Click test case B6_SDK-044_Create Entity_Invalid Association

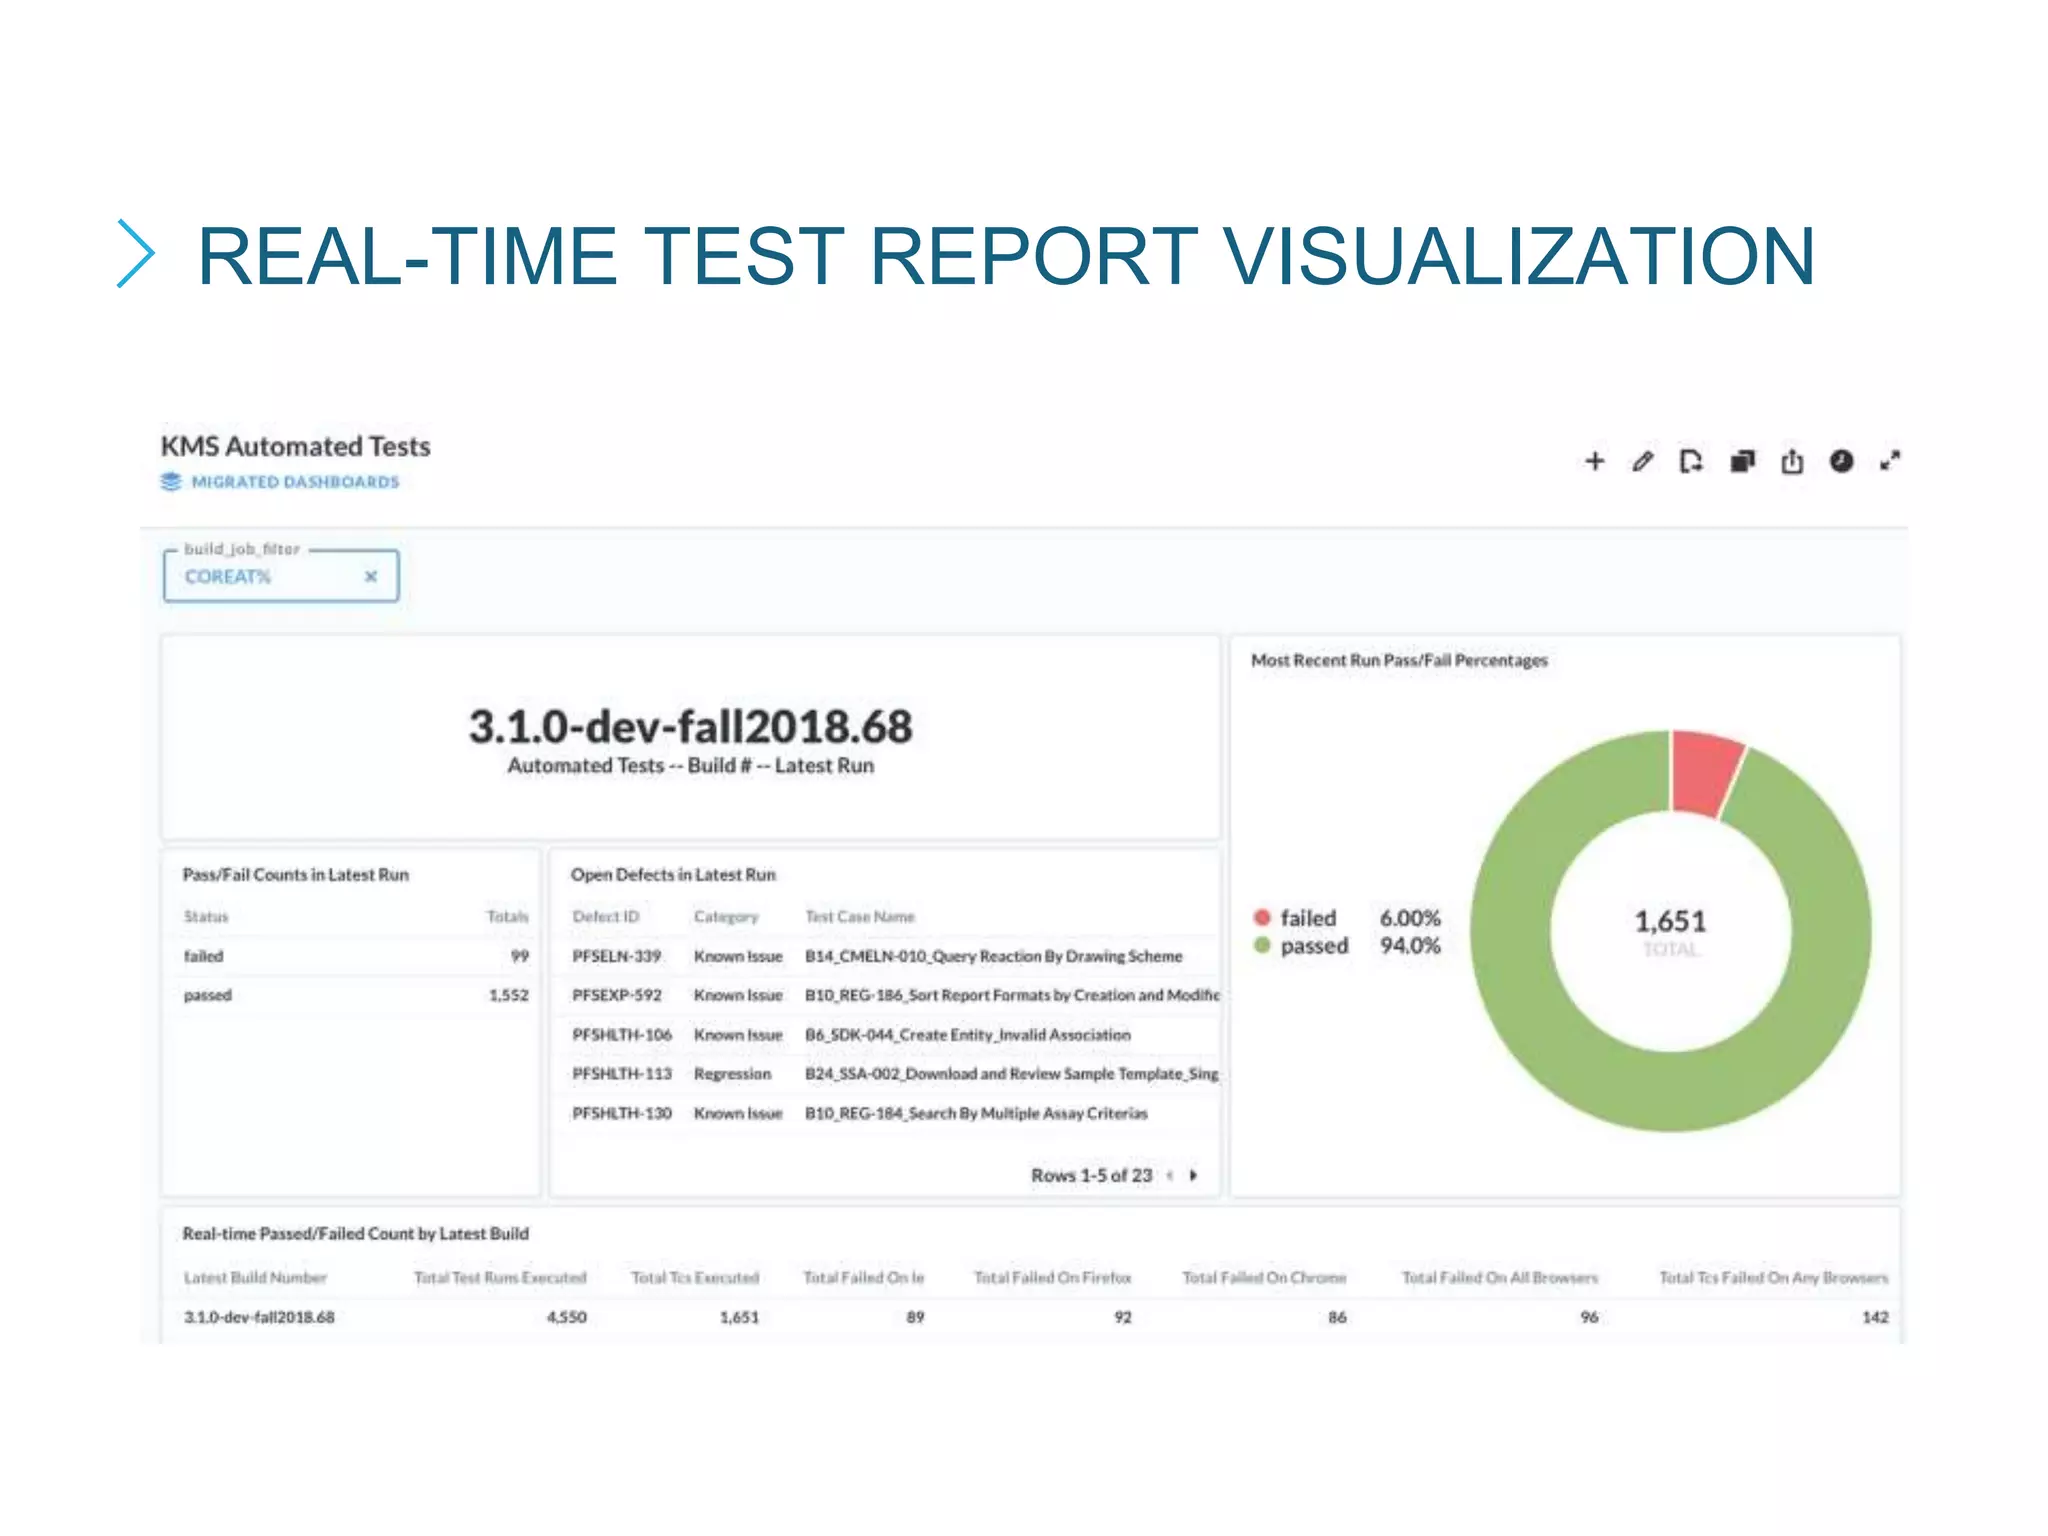968,1035
